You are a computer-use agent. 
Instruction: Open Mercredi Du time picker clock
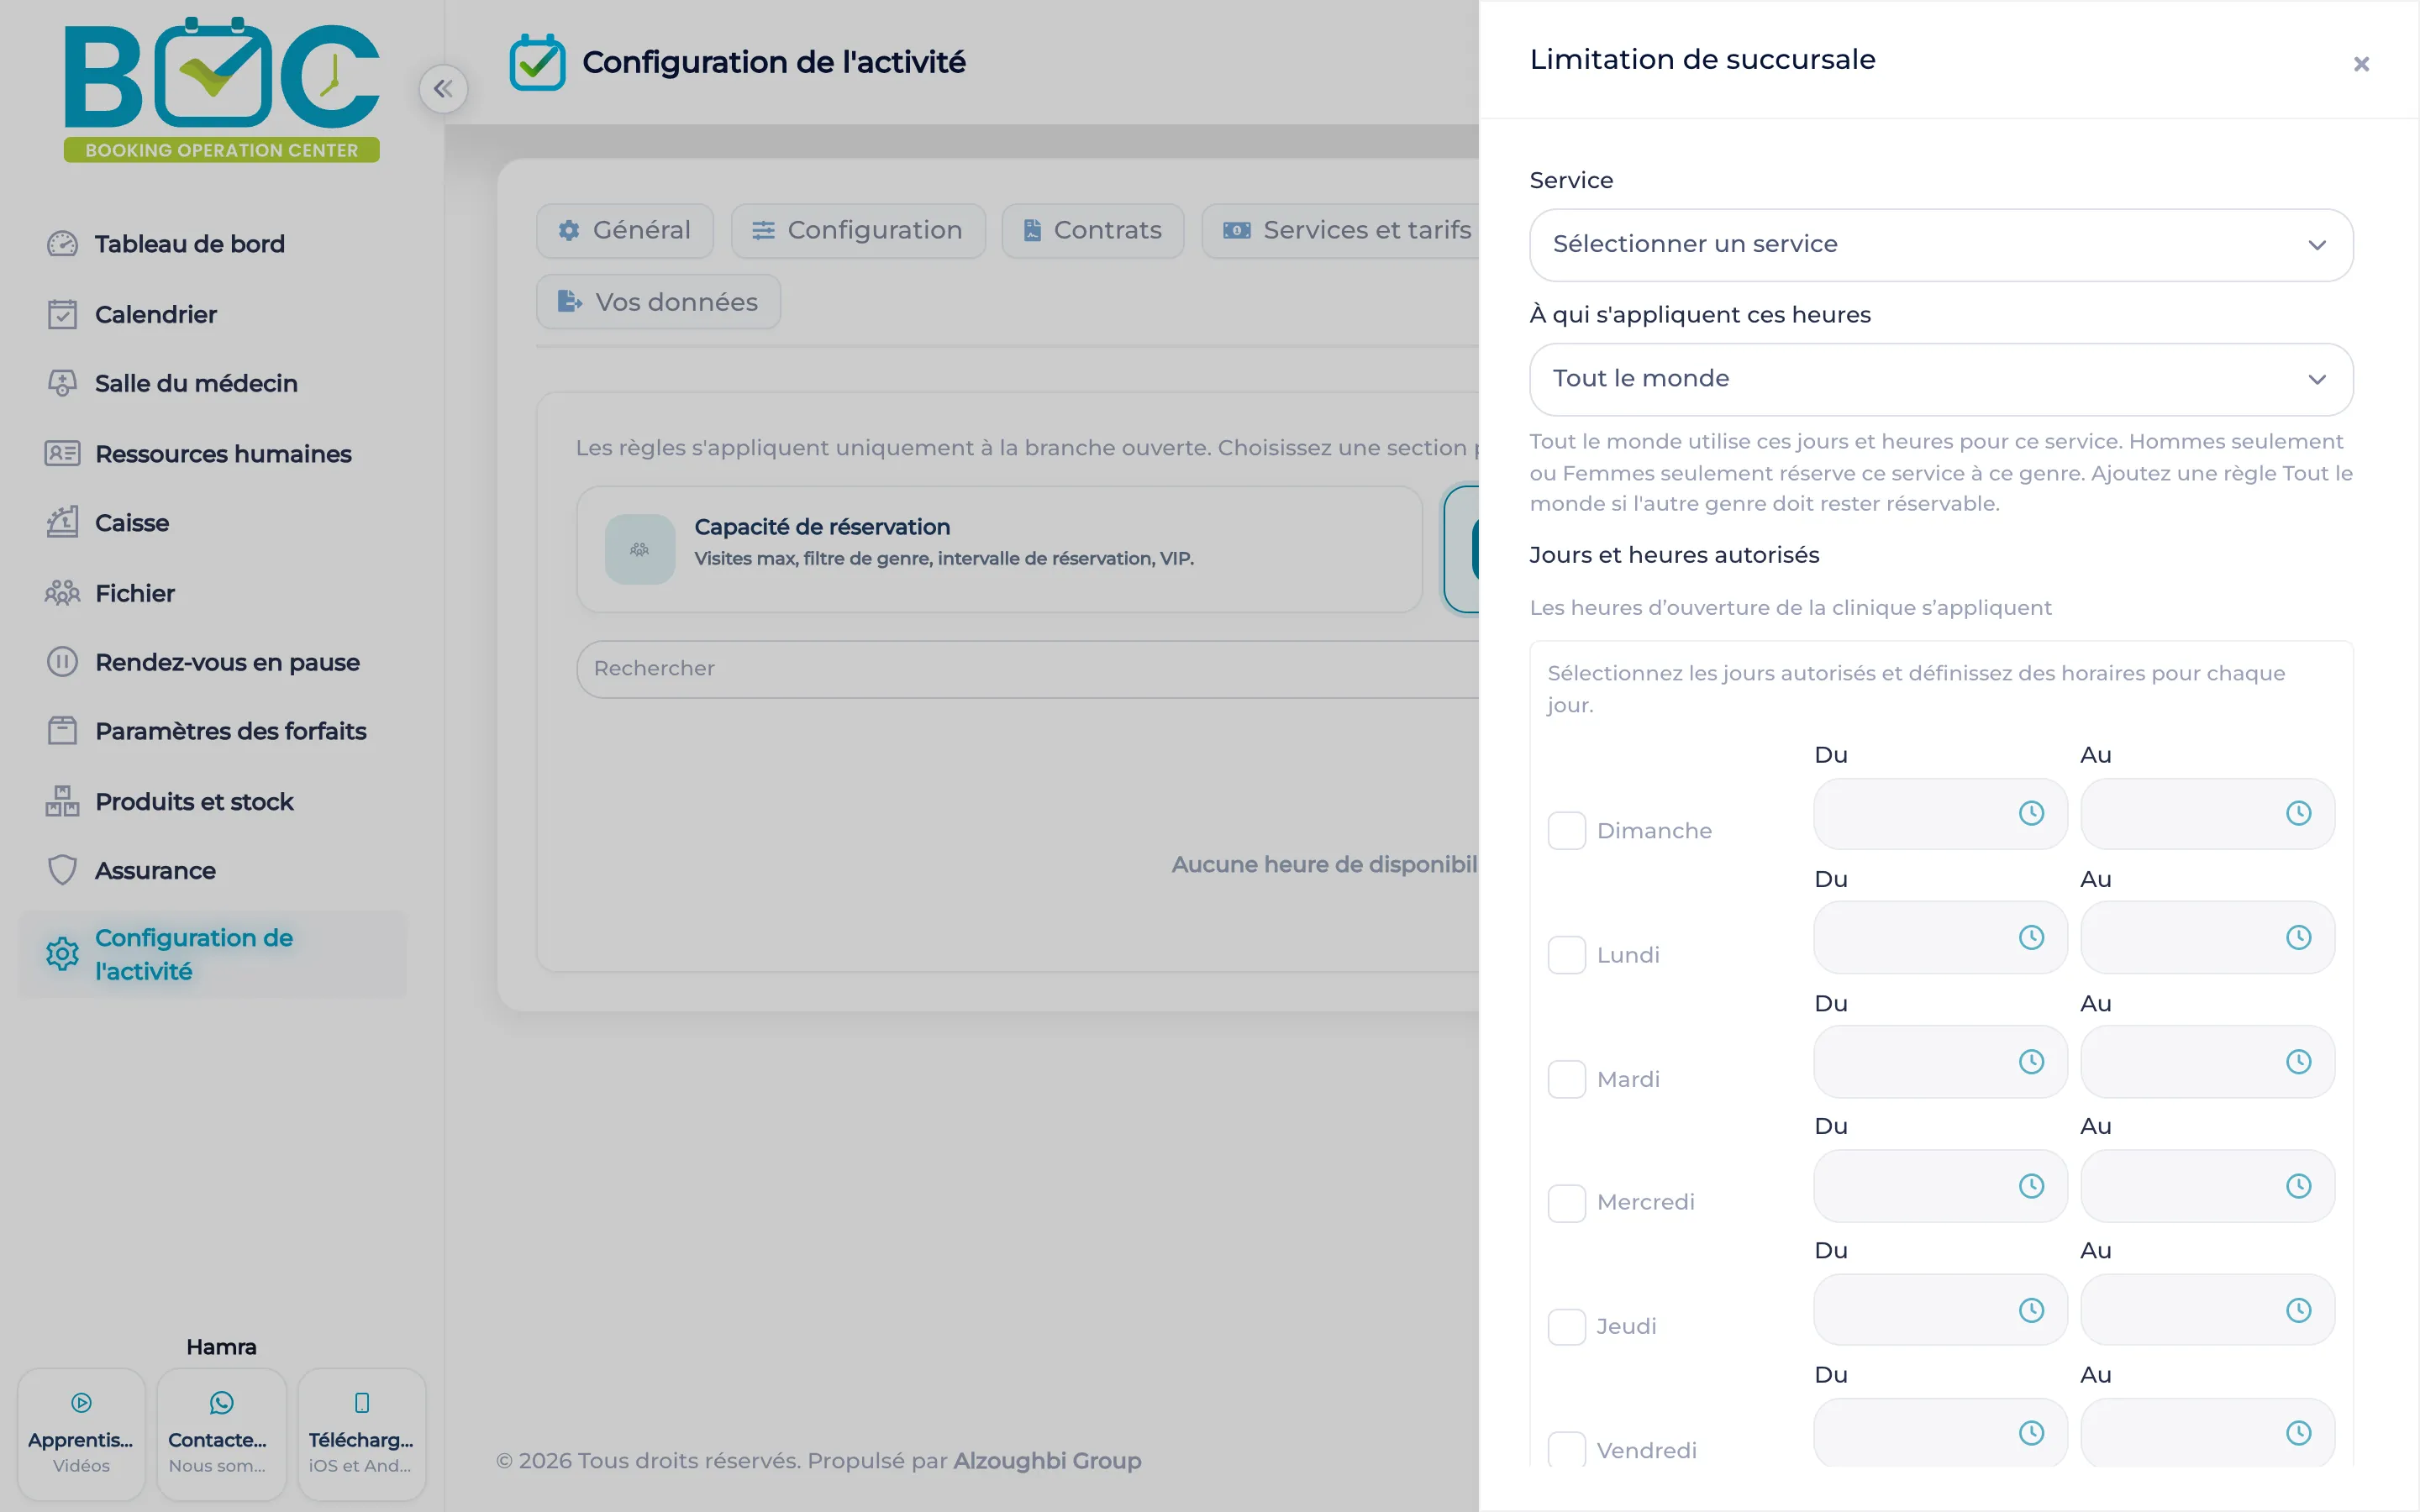[2031, 1186]
